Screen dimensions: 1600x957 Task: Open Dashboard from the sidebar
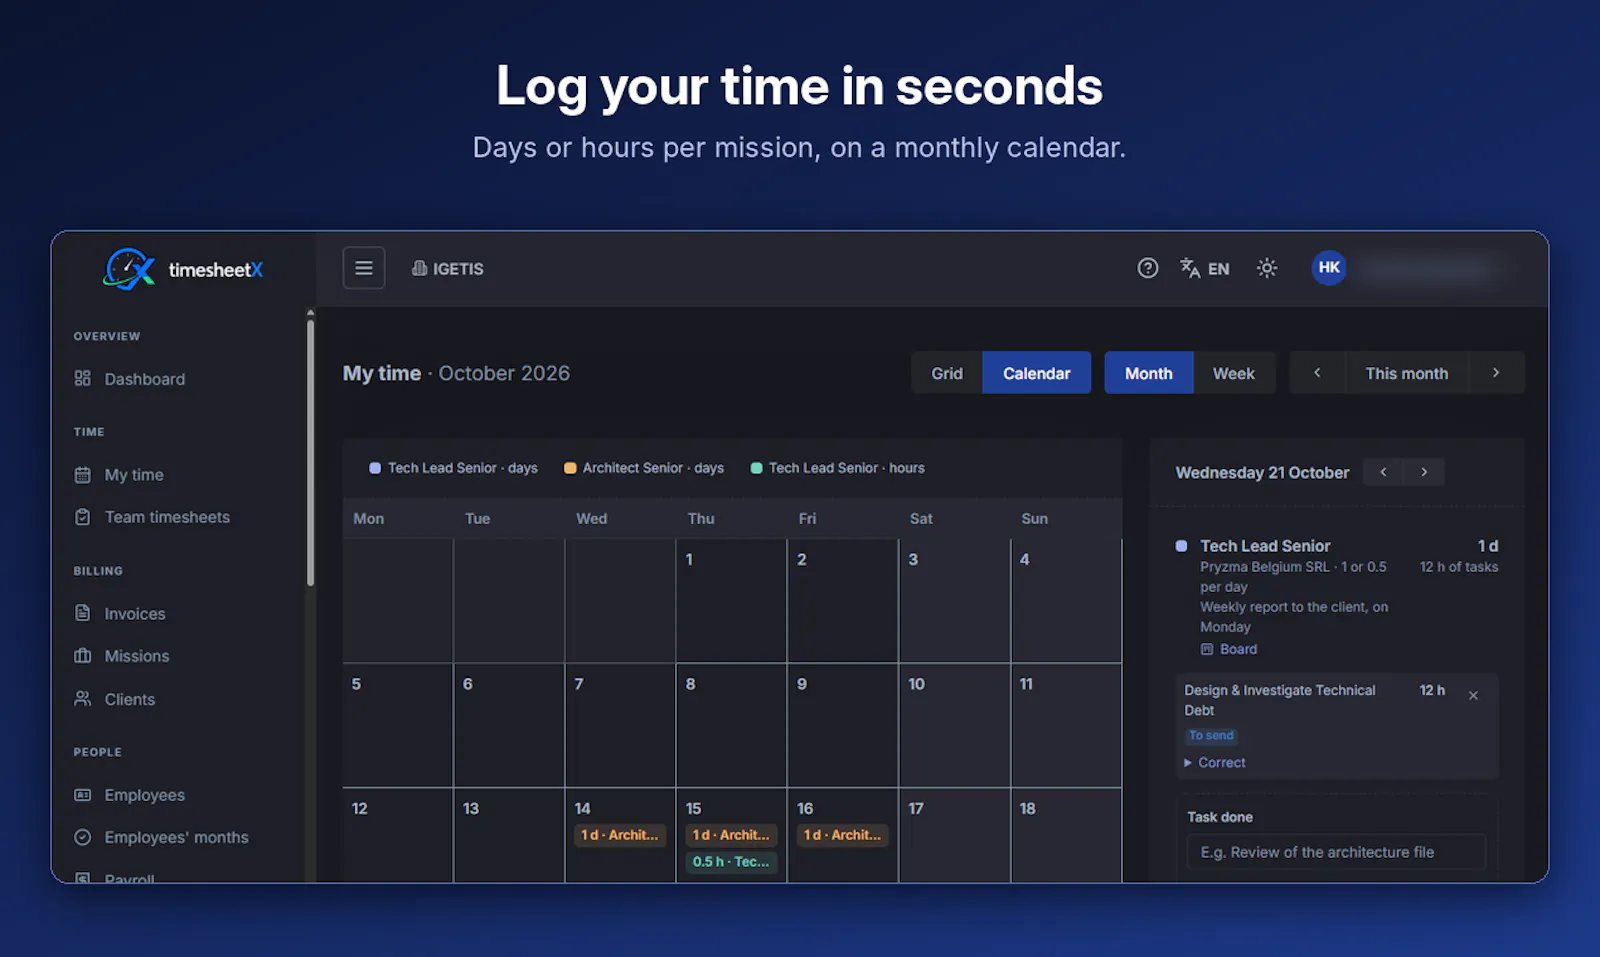(130, 379)
